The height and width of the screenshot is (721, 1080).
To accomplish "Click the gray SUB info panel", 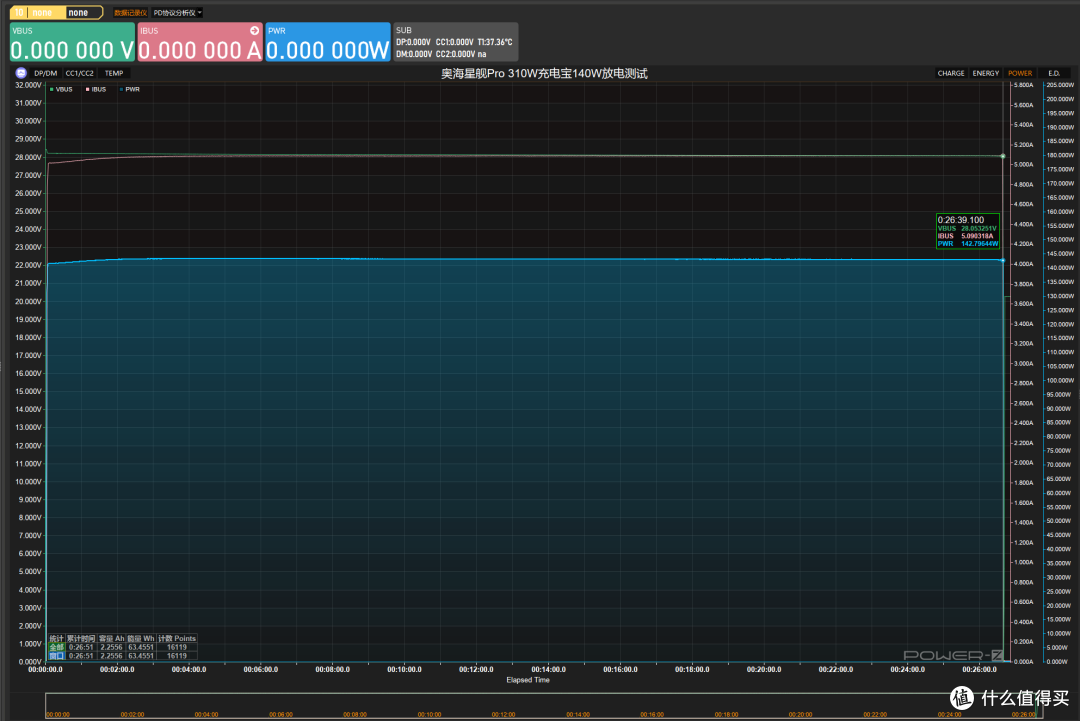I will tap(455, 43).
